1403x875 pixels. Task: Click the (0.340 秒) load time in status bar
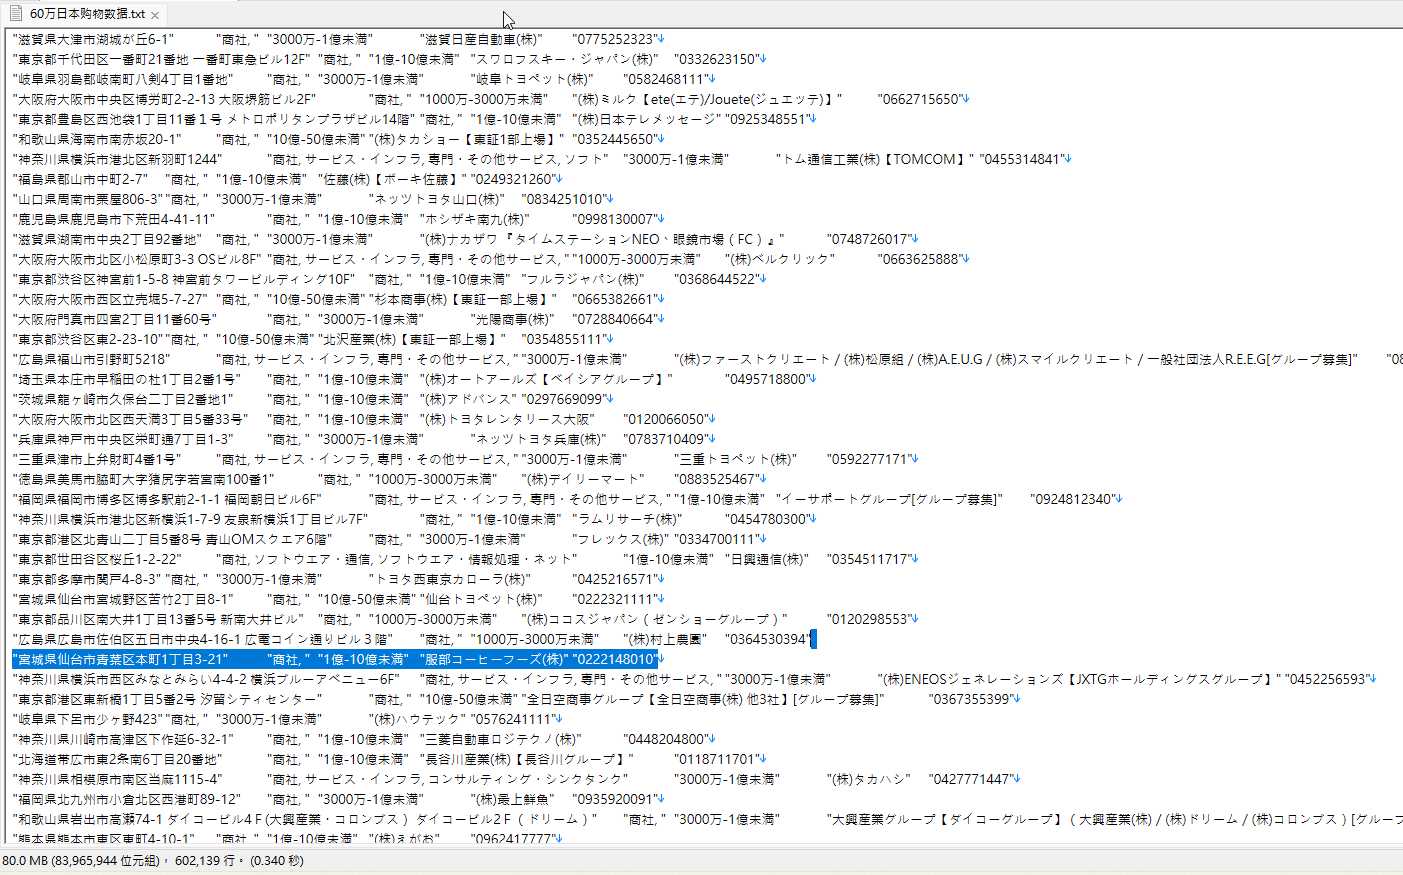pyautogui.click(x=277, y=860)
